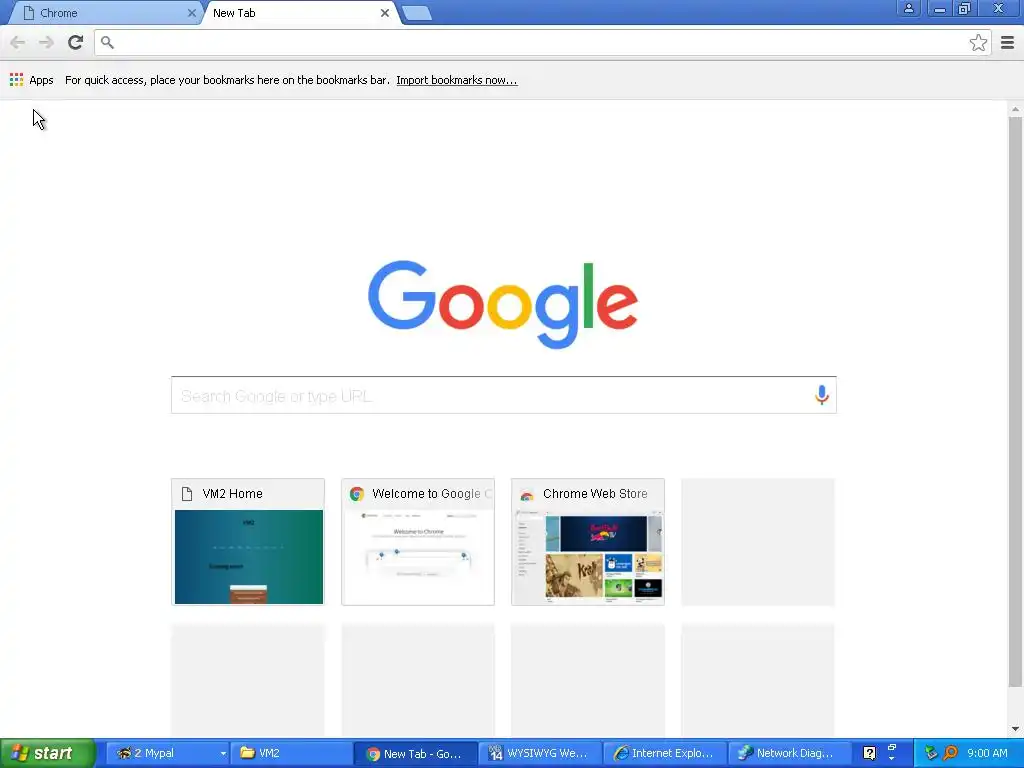
Task: Open the Apps shortcut in bookmarks bar
Action: tap(31, 80)
